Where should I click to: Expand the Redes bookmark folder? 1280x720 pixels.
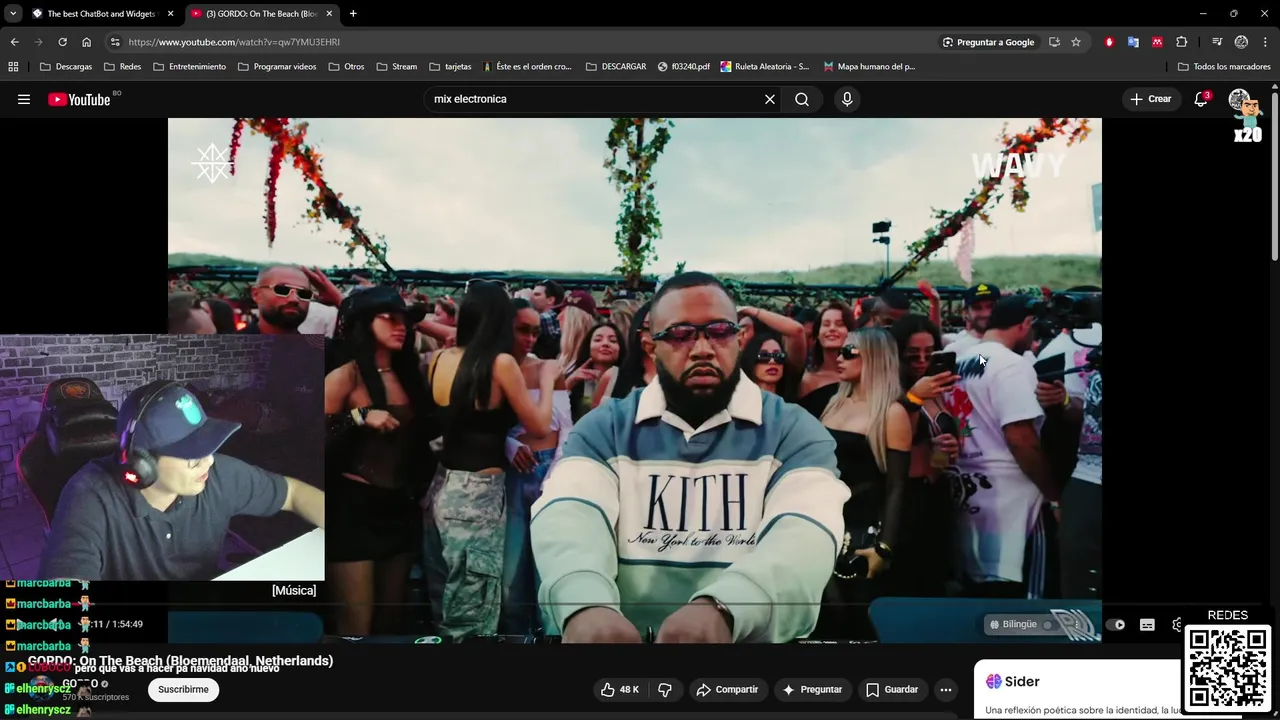[x=122, y=67]
